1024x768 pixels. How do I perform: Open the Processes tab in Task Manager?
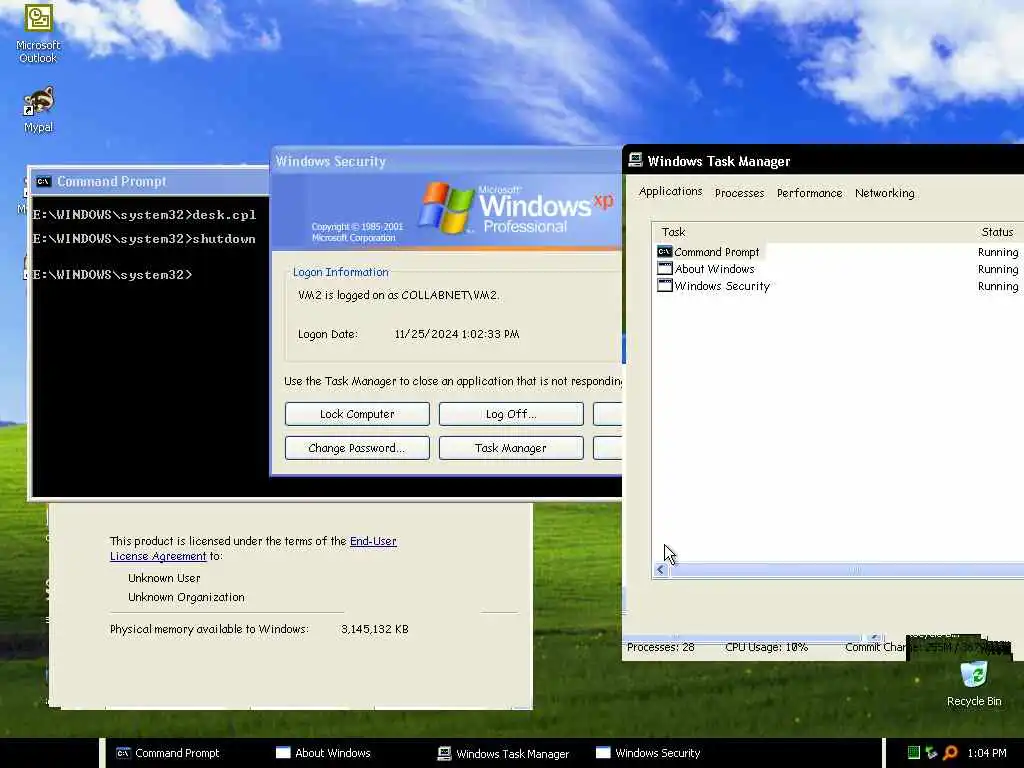[739, 193]
